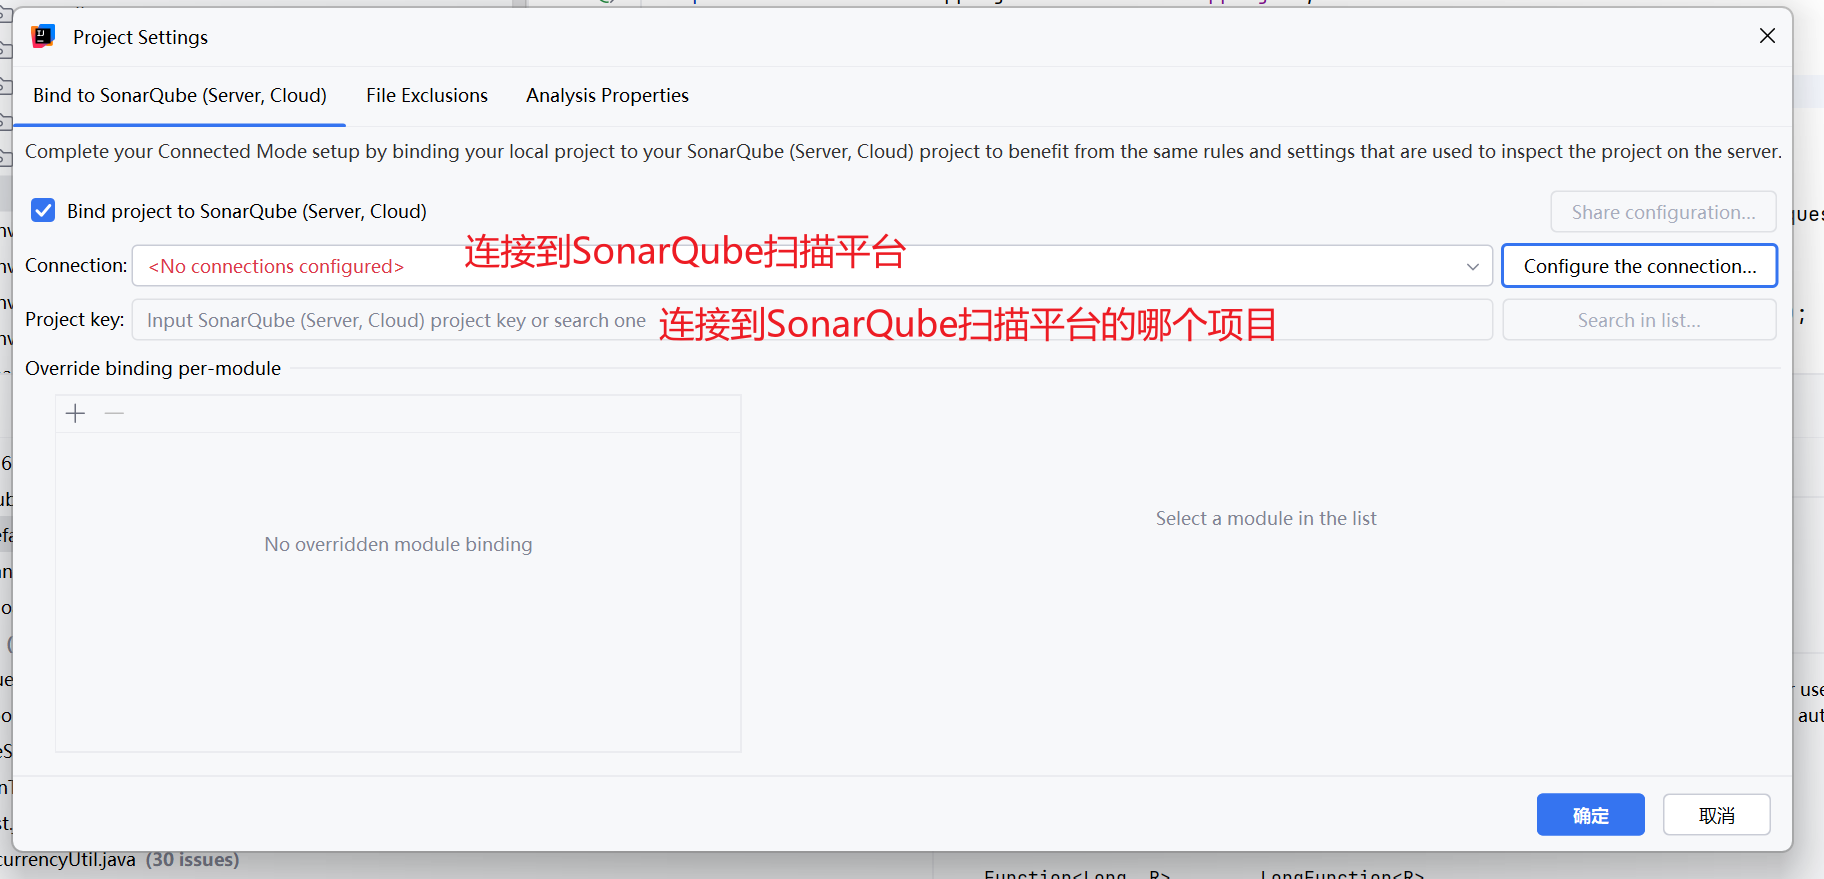The width and height of the screenshot is (1824, 879).
Task: Click Configure the connection button
Action: 1639,266
